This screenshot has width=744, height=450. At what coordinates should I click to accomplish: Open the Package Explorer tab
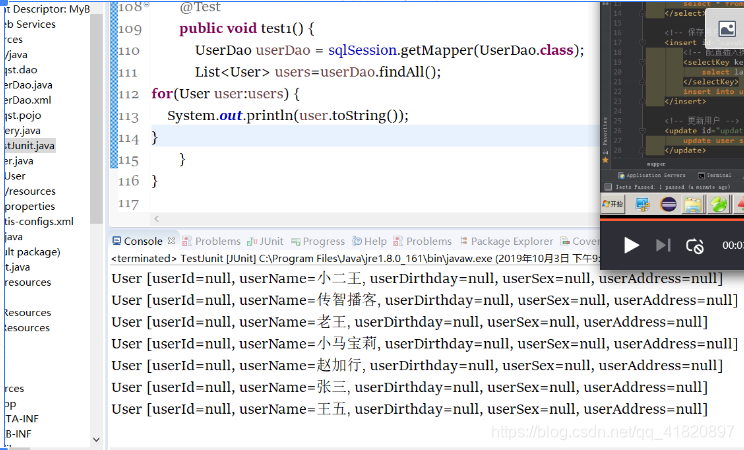(x=506, y=241)
